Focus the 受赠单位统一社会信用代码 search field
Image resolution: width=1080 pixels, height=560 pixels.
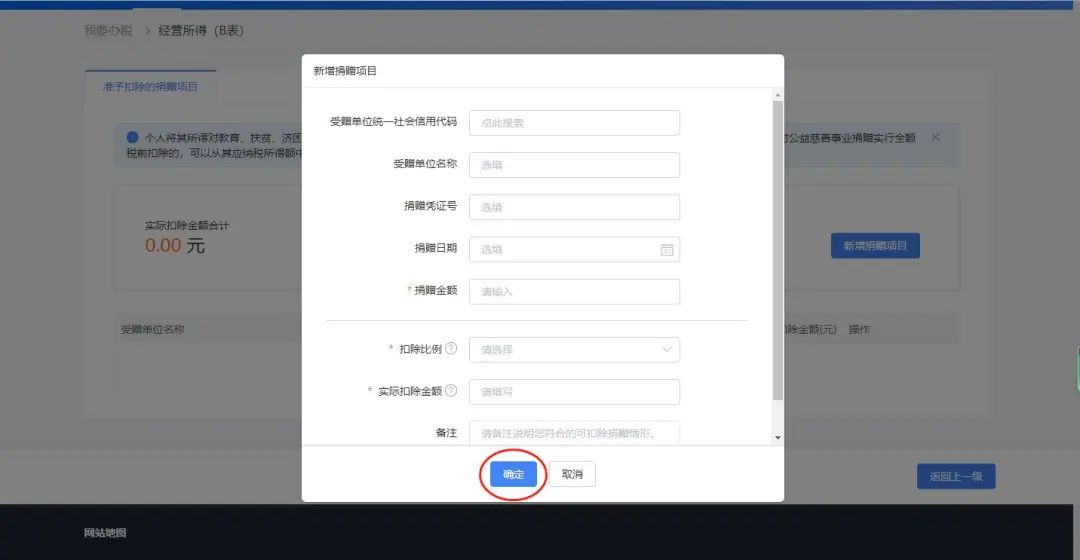pyautogui.click(x=574, y=123)
